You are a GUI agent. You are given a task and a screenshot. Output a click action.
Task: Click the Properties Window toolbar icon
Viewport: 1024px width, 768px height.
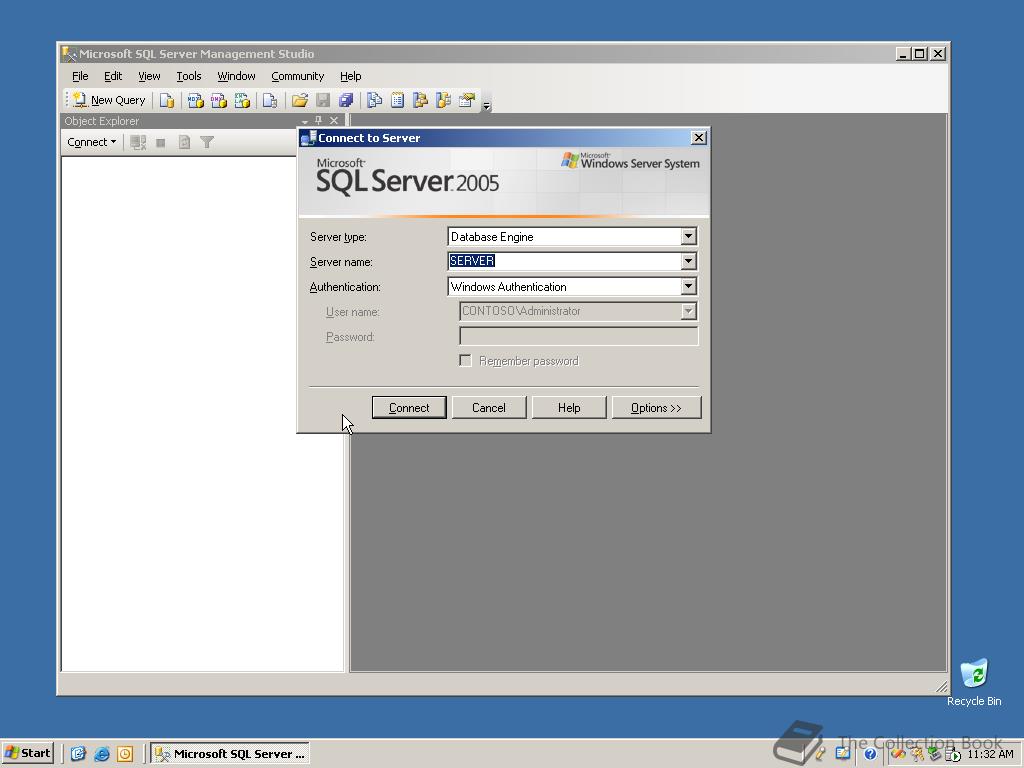(467, 100)
